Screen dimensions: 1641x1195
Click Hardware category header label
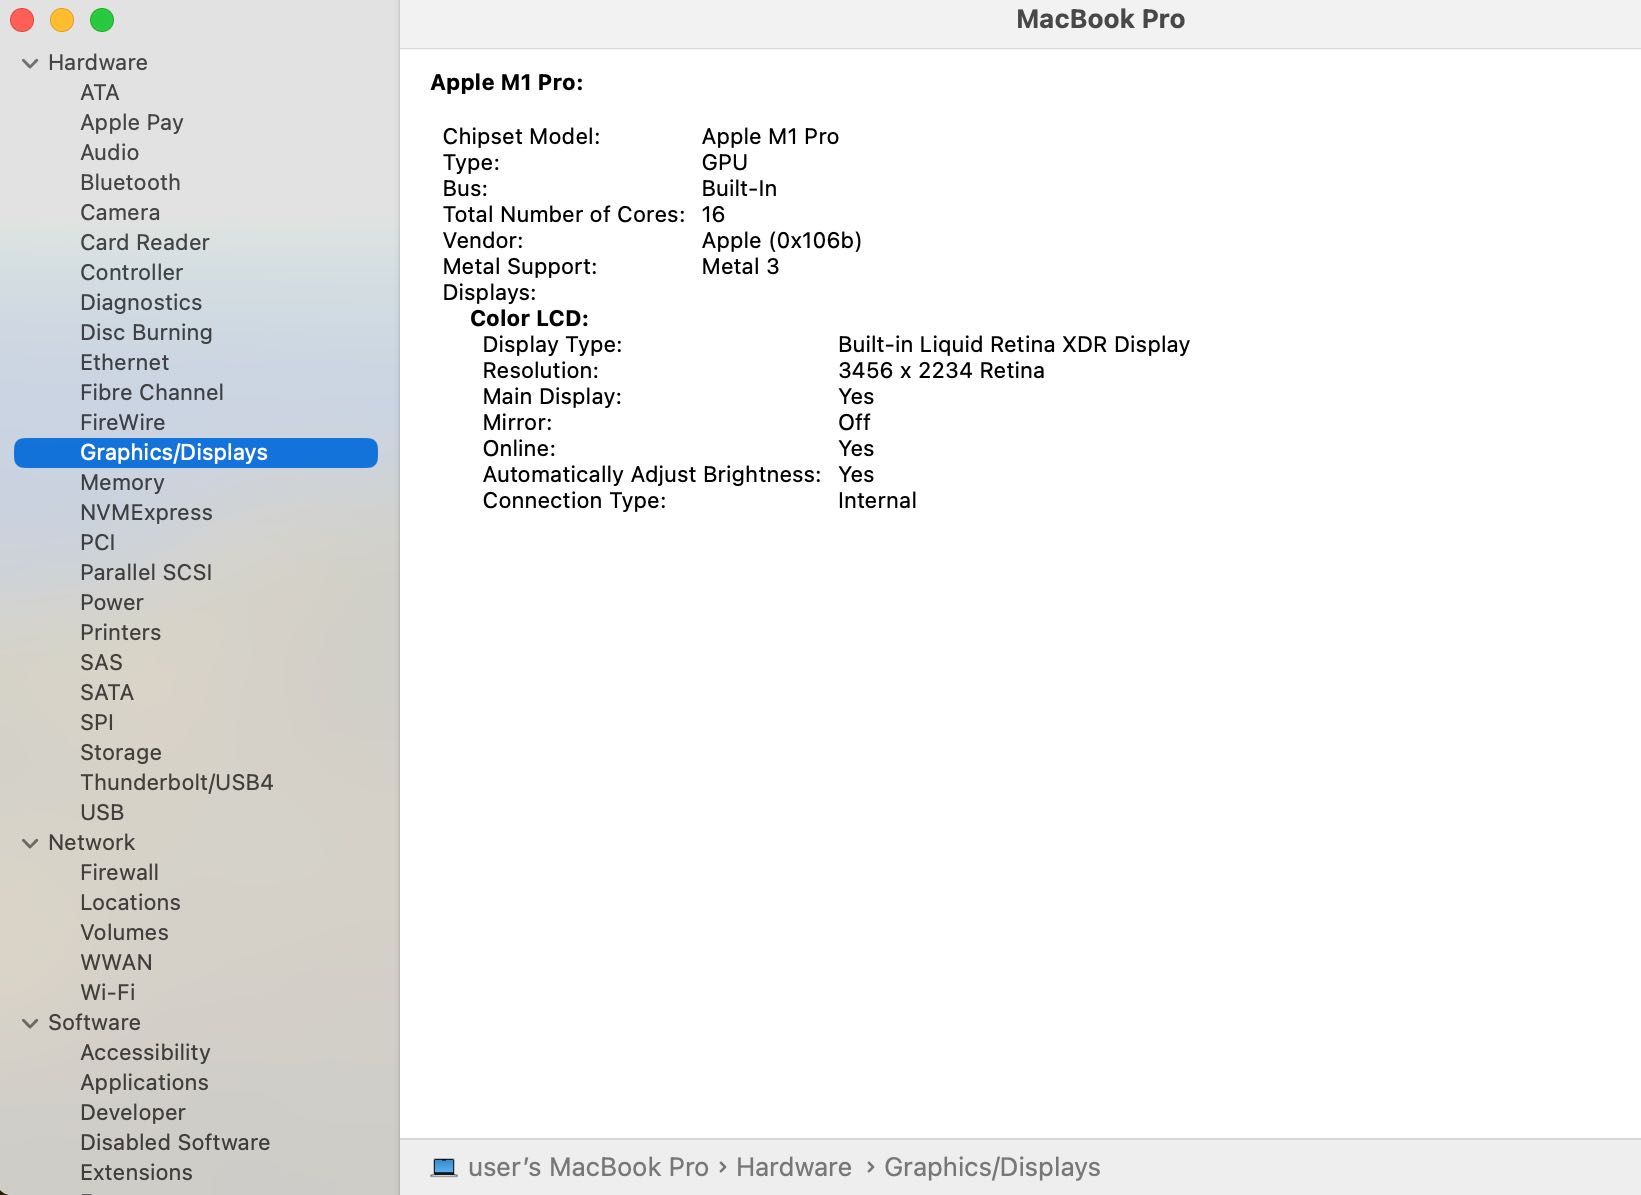[98, 62]
